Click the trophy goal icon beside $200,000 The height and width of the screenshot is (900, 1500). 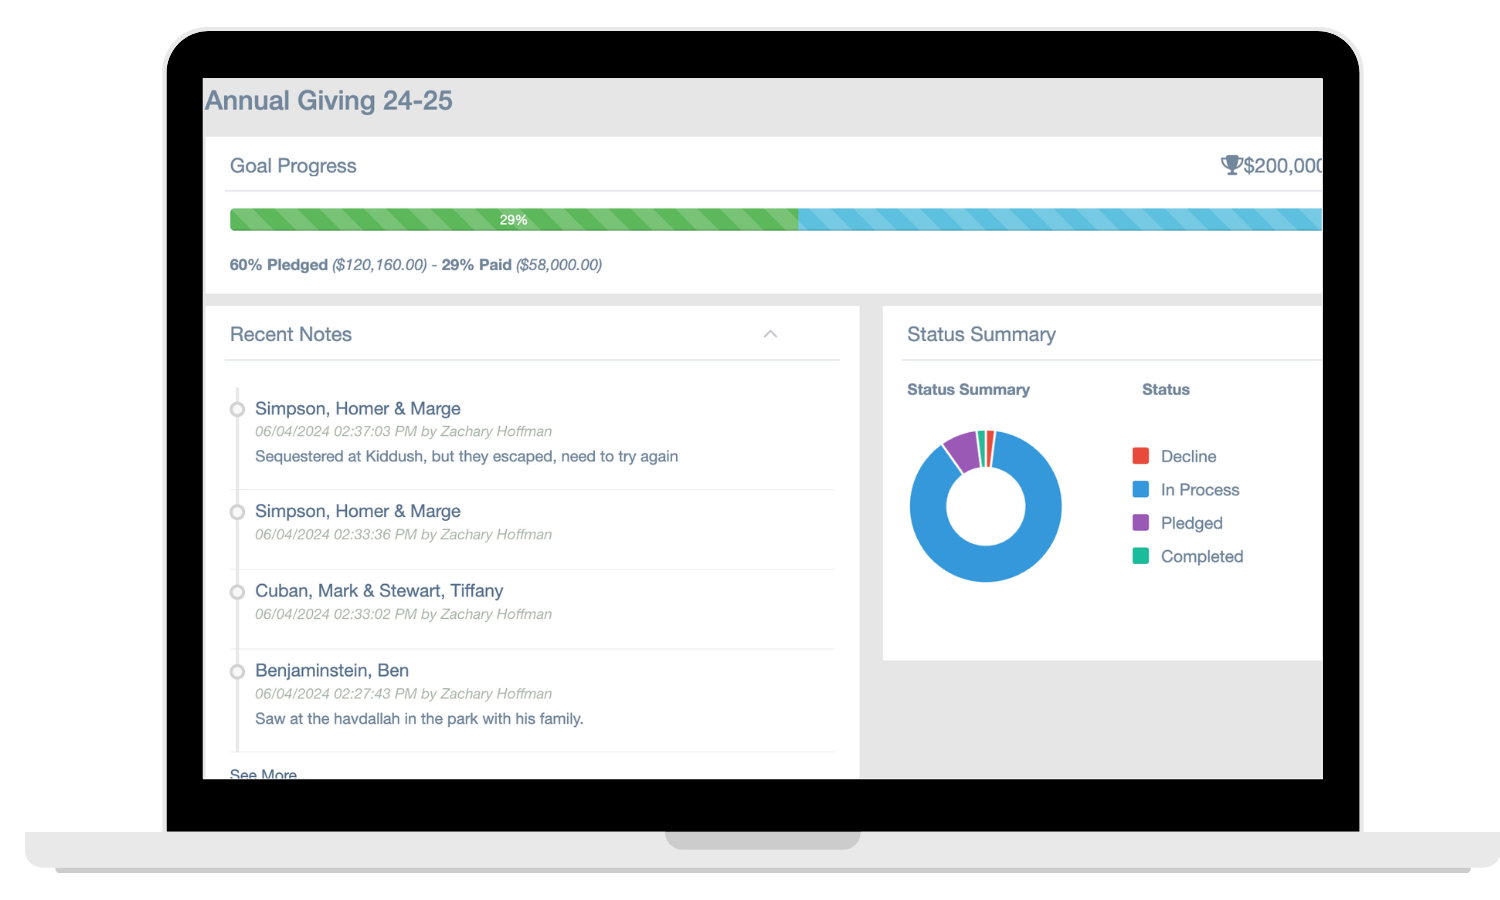pos(1232,164)
